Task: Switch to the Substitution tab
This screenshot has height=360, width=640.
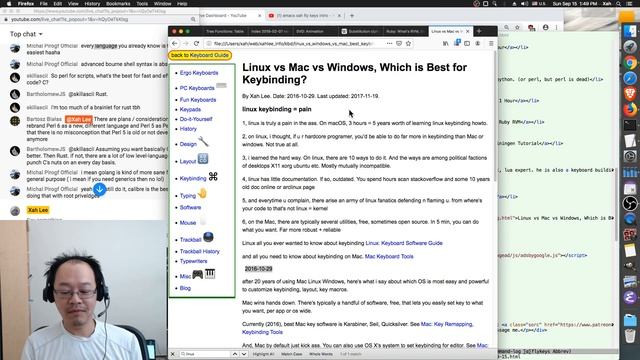Action: (360, 31)
